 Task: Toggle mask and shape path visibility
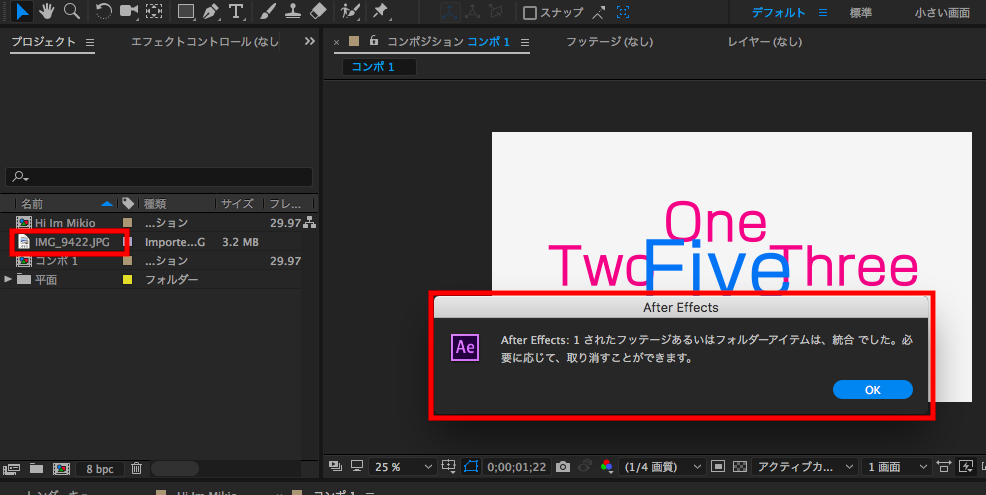click(x=470, y=467)
